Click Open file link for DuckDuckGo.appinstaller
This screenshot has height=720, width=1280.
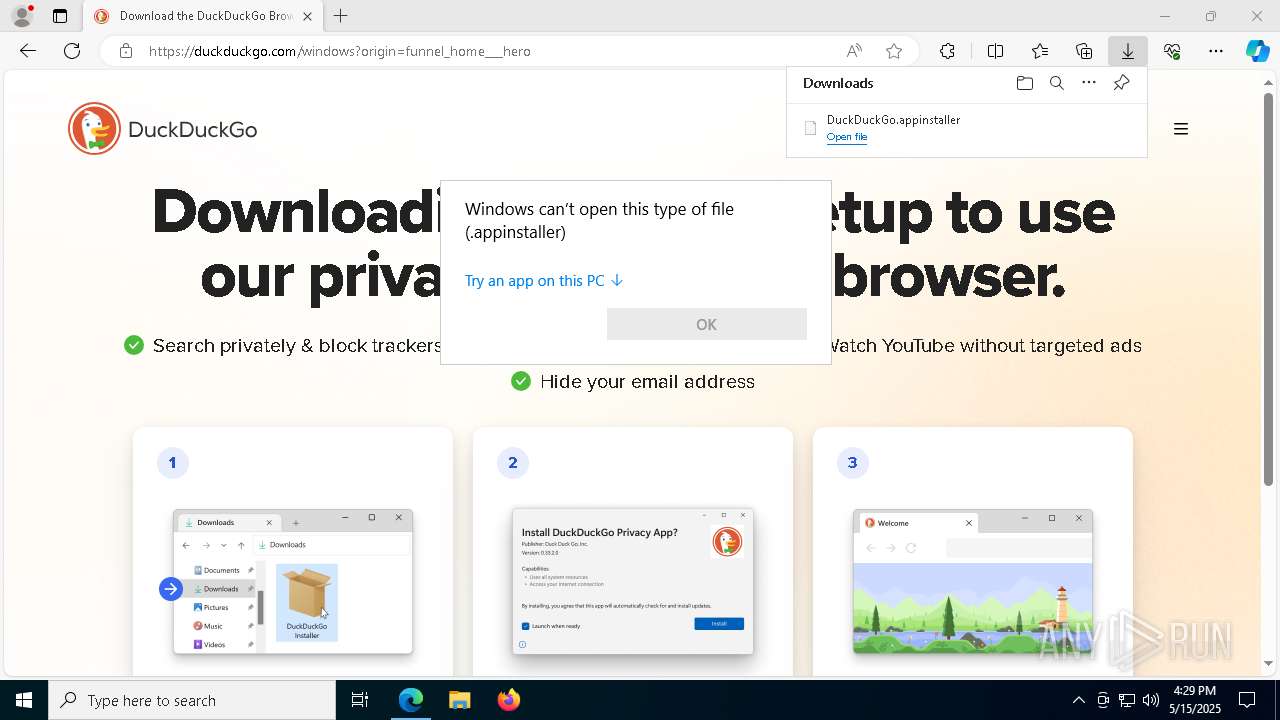coord(847,137)
